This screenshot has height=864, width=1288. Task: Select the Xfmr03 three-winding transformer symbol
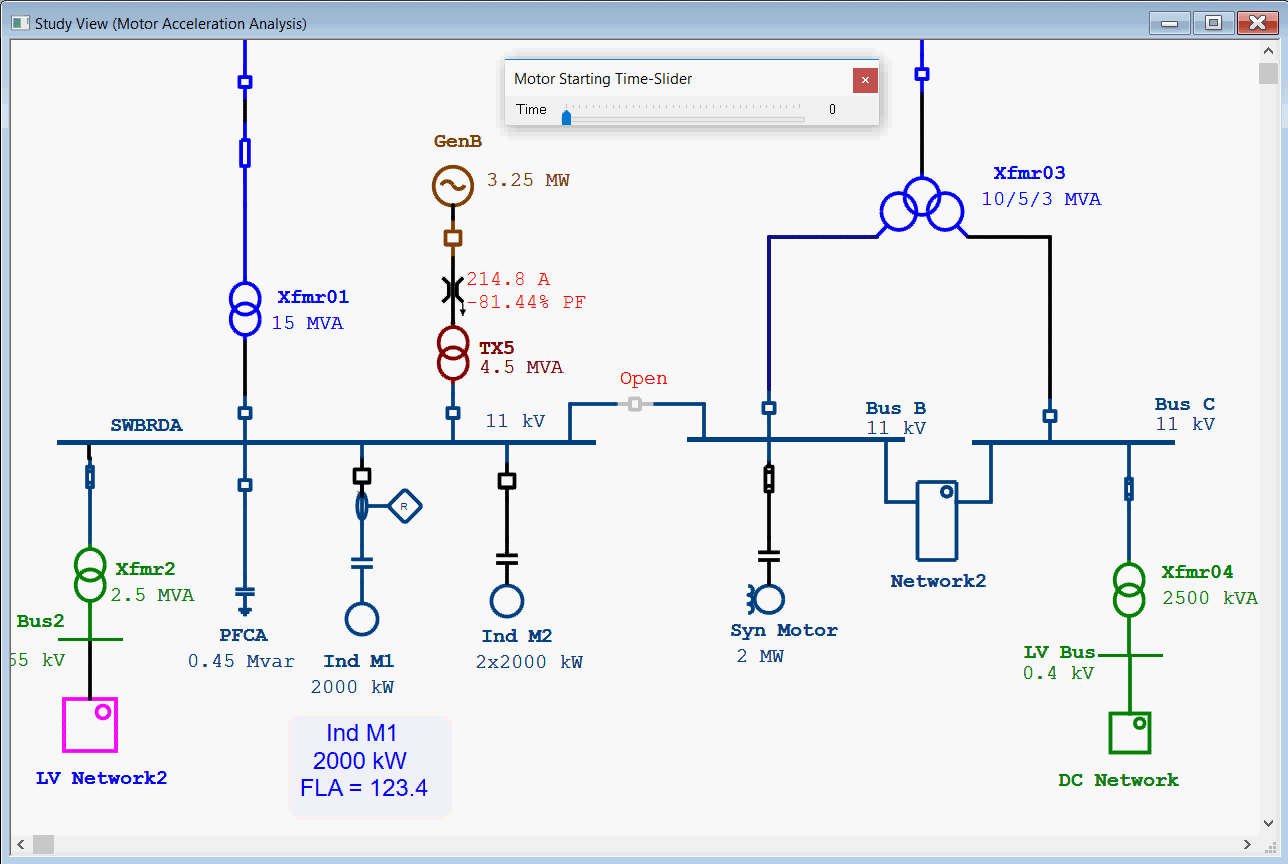pyautogui.click(x=921, y=205)
